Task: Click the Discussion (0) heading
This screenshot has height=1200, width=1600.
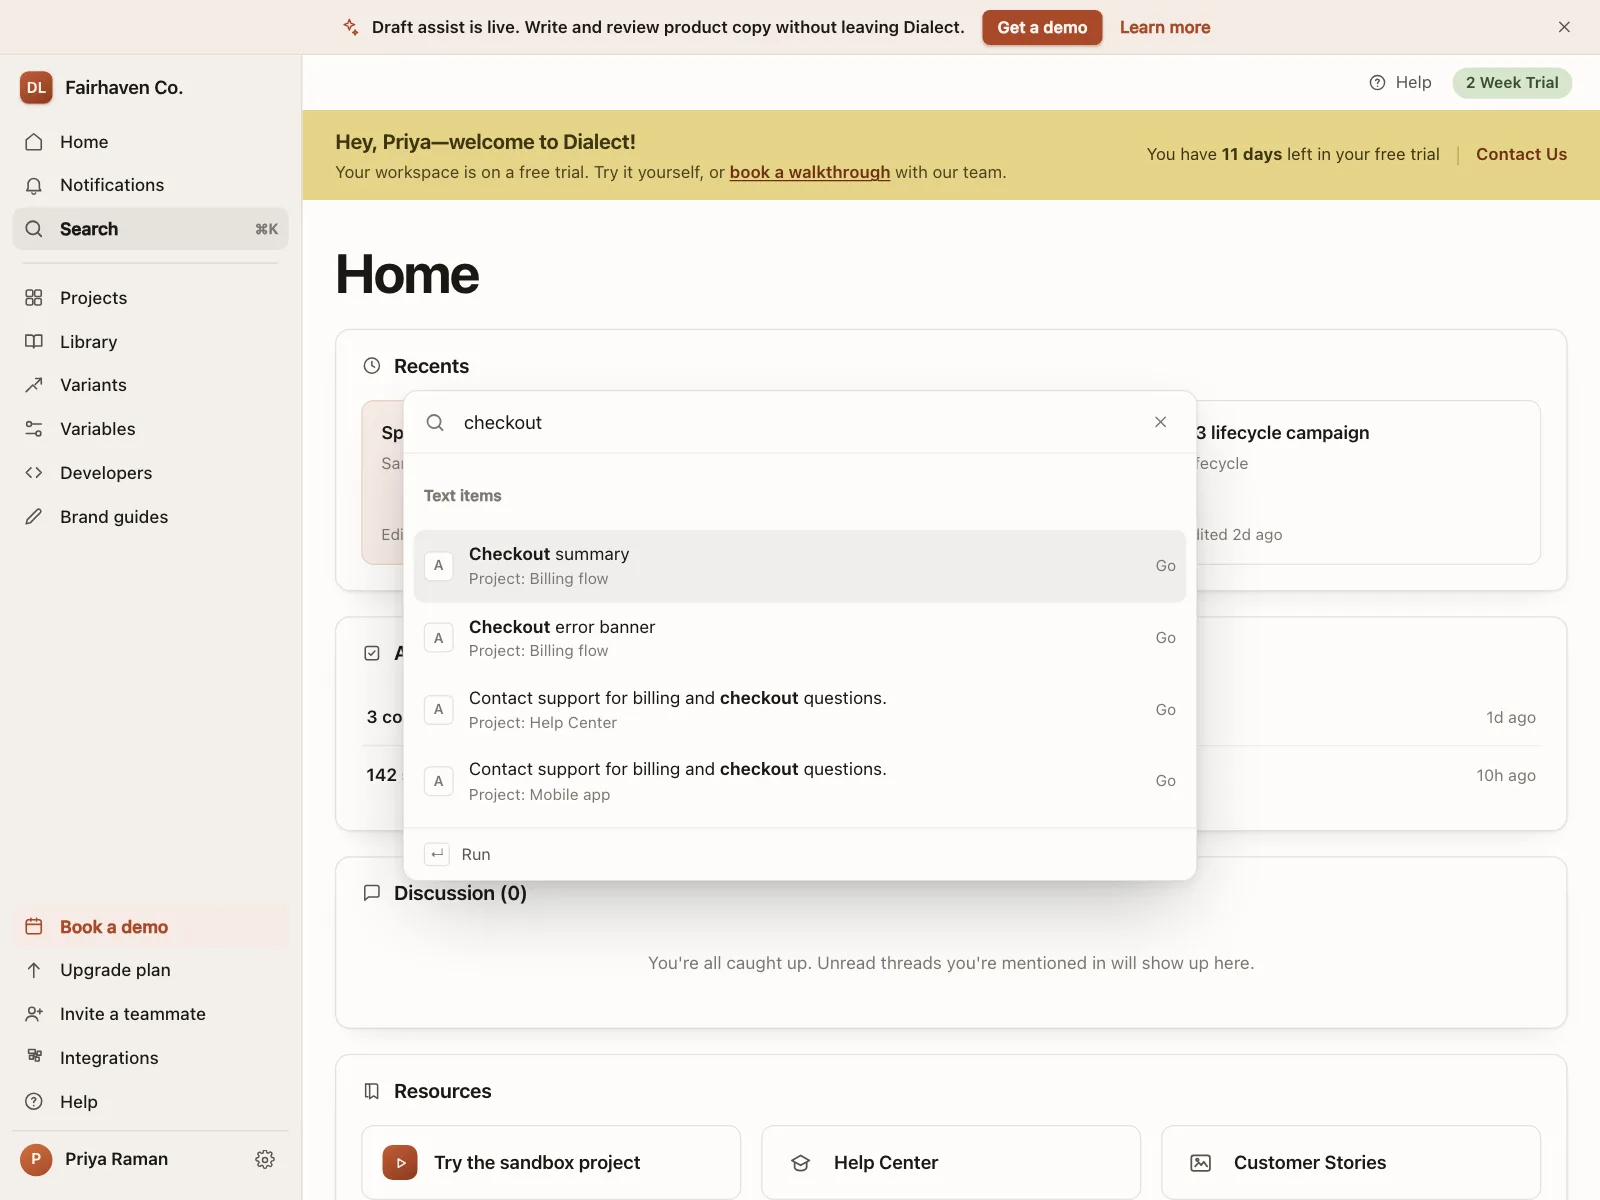Action: coord(460,893)
